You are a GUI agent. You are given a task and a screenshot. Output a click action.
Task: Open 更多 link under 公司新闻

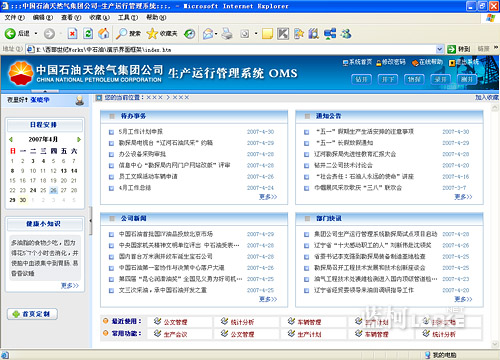[x=268, y=299]
